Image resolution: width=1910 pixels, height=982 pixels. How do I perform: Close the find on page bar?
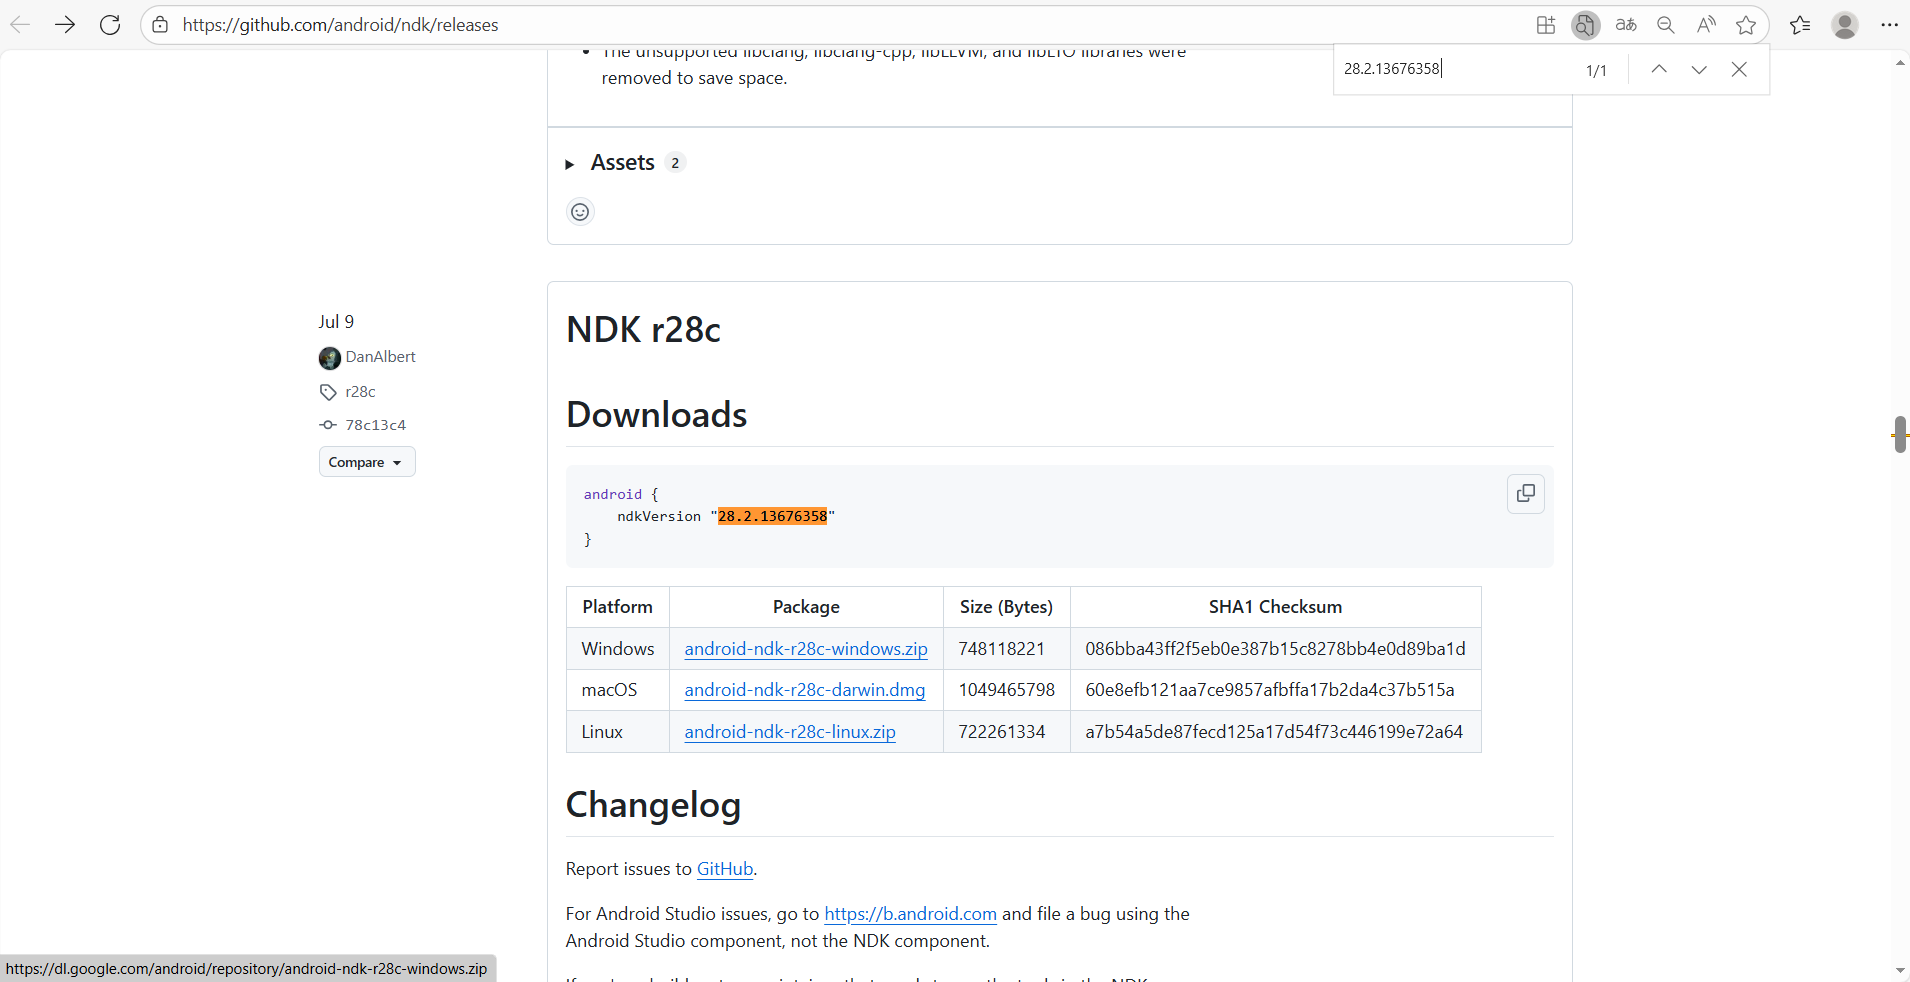1739,69
